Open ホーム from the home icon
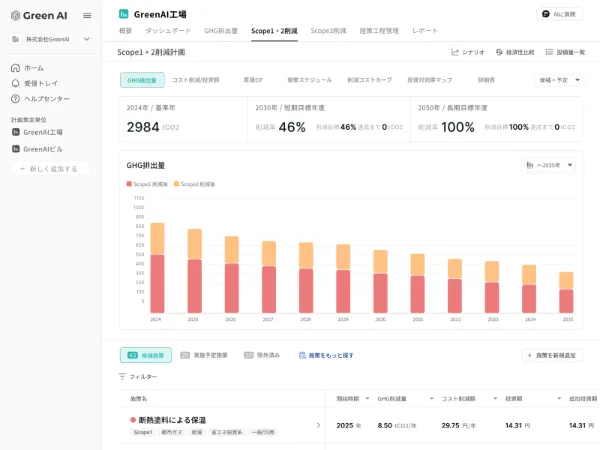 click(x=16, y=68)
